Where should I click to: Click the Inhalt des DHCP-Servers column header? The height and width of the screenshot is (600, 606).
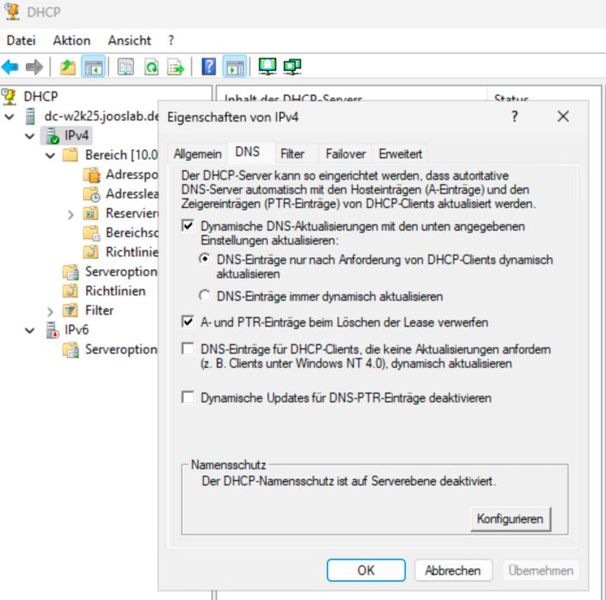(293, 97)
